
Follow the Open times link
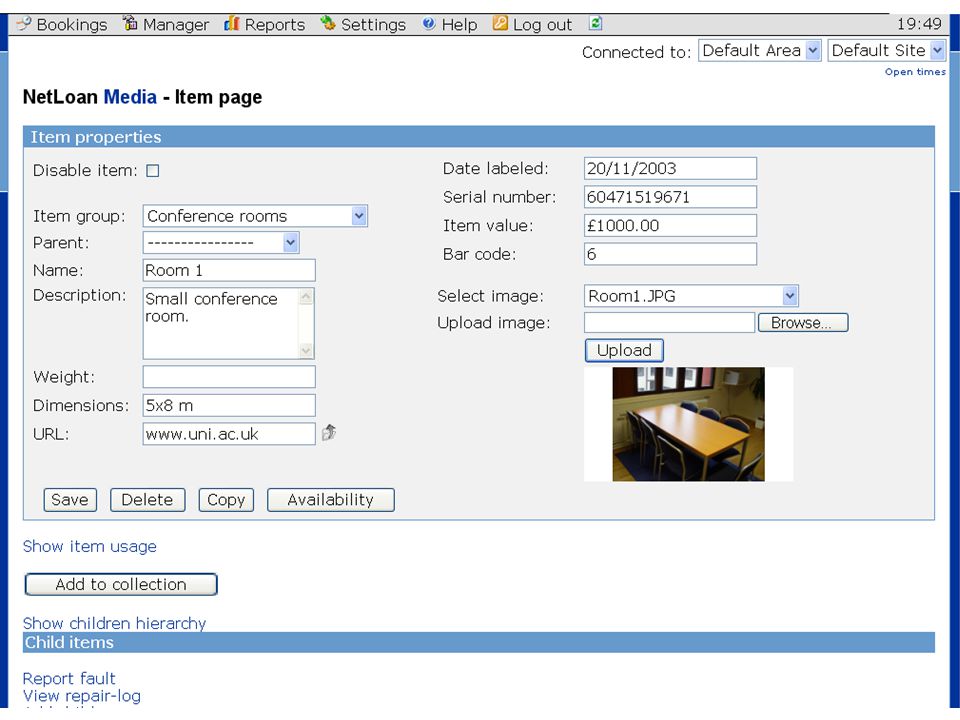[x=915, y=72]
